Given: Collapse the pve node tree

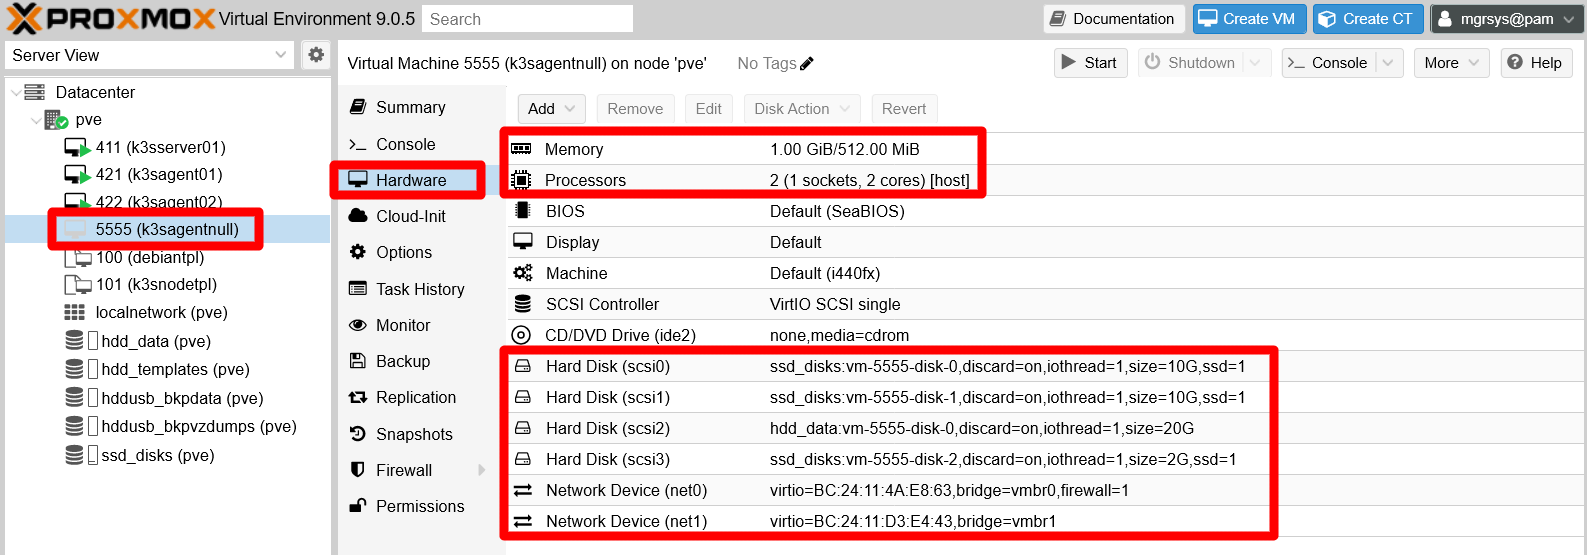Looking at the screenshot, I should 36,120.
